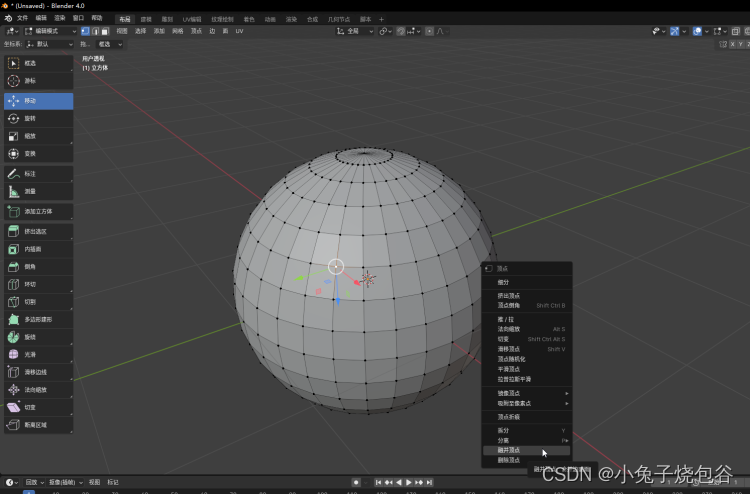Toggle X axis mirror button
This screenshot has height=494, width=750.
[x=732, y=44]
